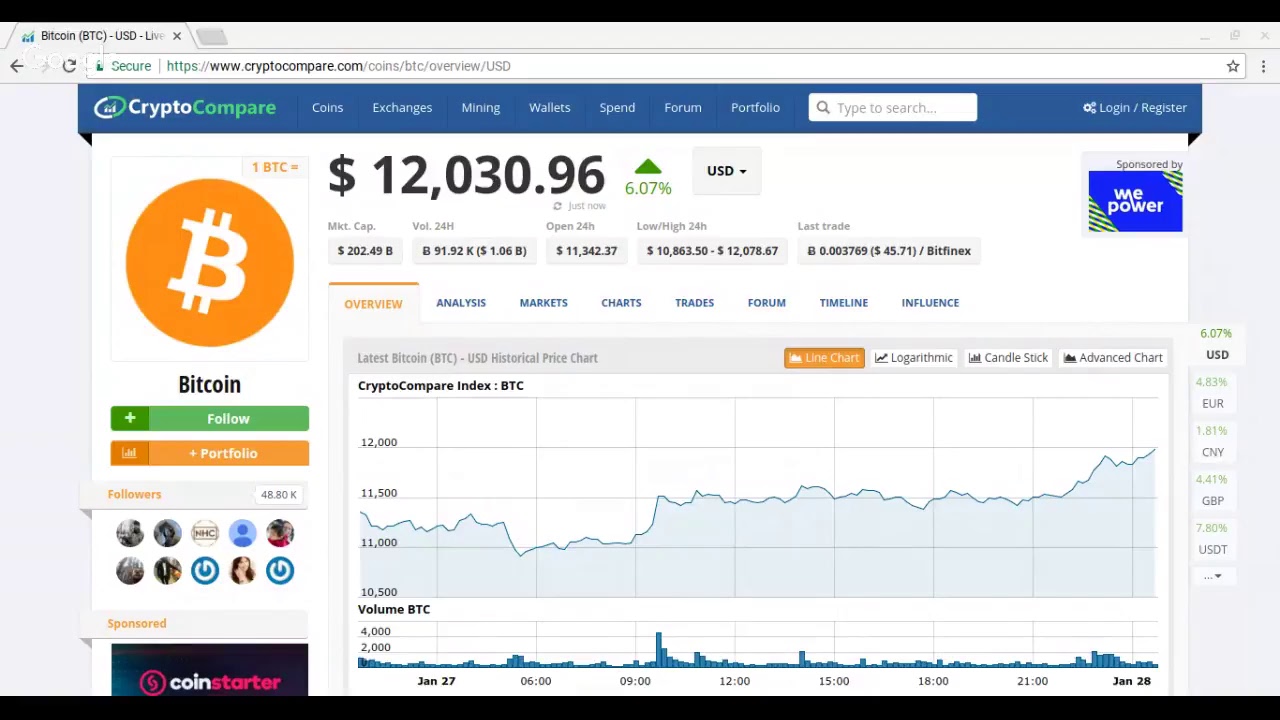Open the Advanced Chart
Image resolution: width=1280 pixels, height=720 pixels.
(1113, 358)
